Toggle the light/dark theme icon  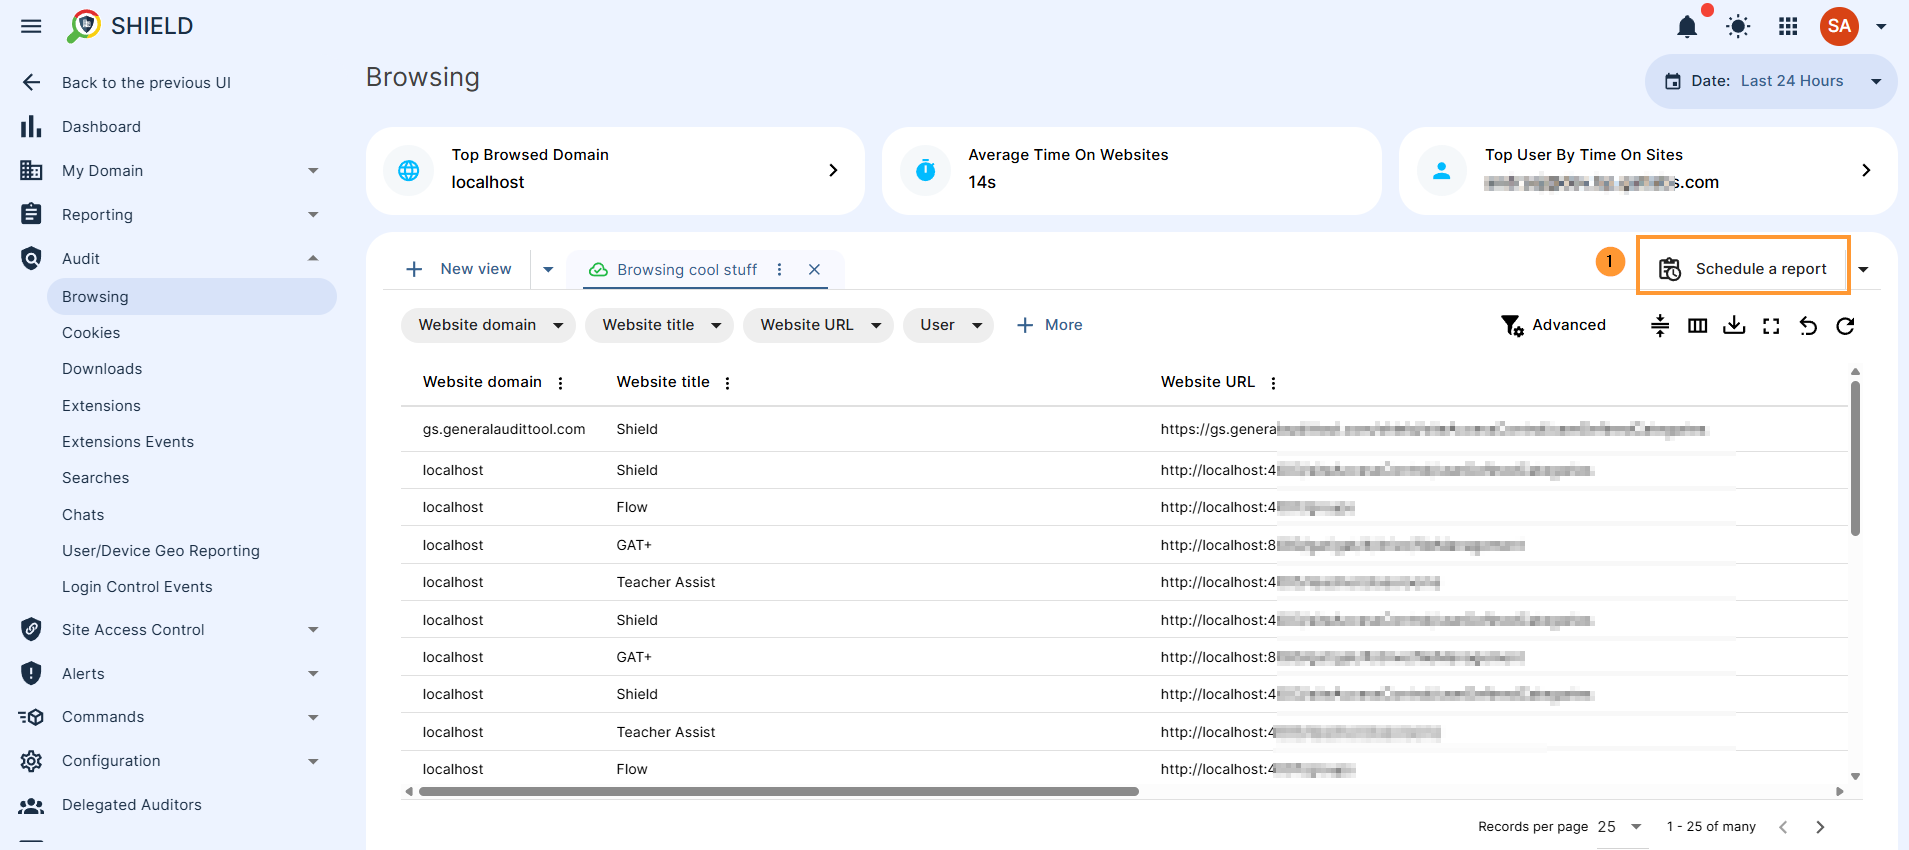pos(1738,27)
